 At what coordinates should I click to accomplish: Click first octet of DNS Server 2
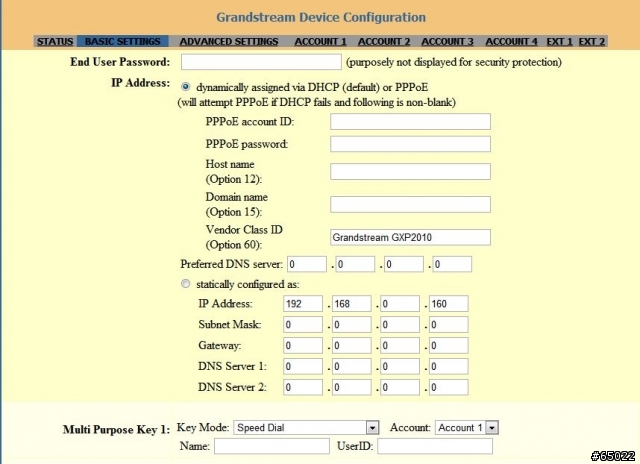(x=303, y=387)
